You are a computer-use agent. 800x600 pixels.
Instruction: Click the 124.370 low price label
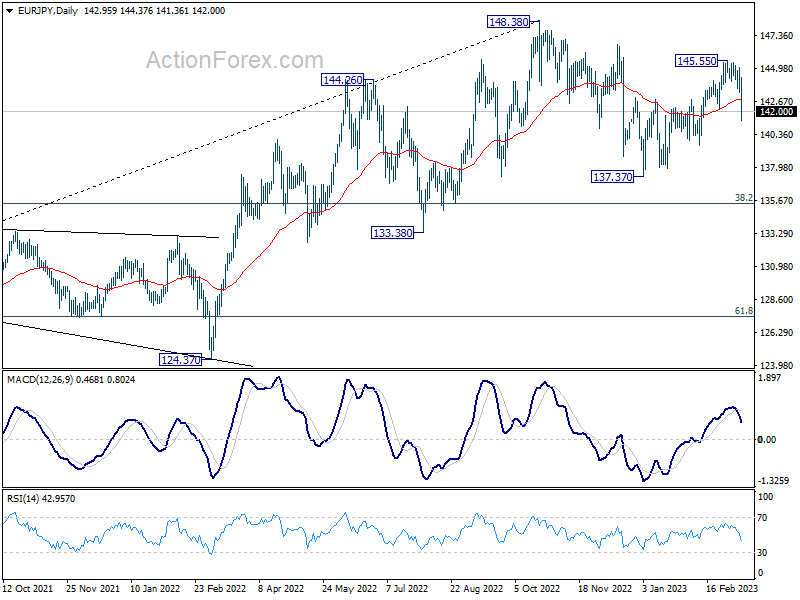(181, 360)
